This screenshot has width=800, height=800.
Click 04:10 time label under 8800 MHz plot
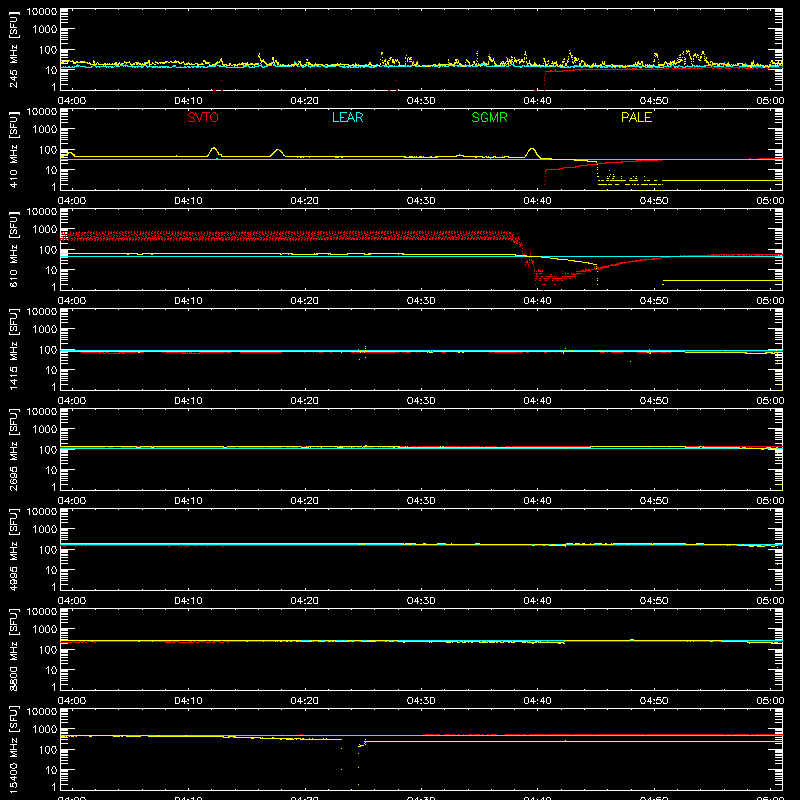188,701
